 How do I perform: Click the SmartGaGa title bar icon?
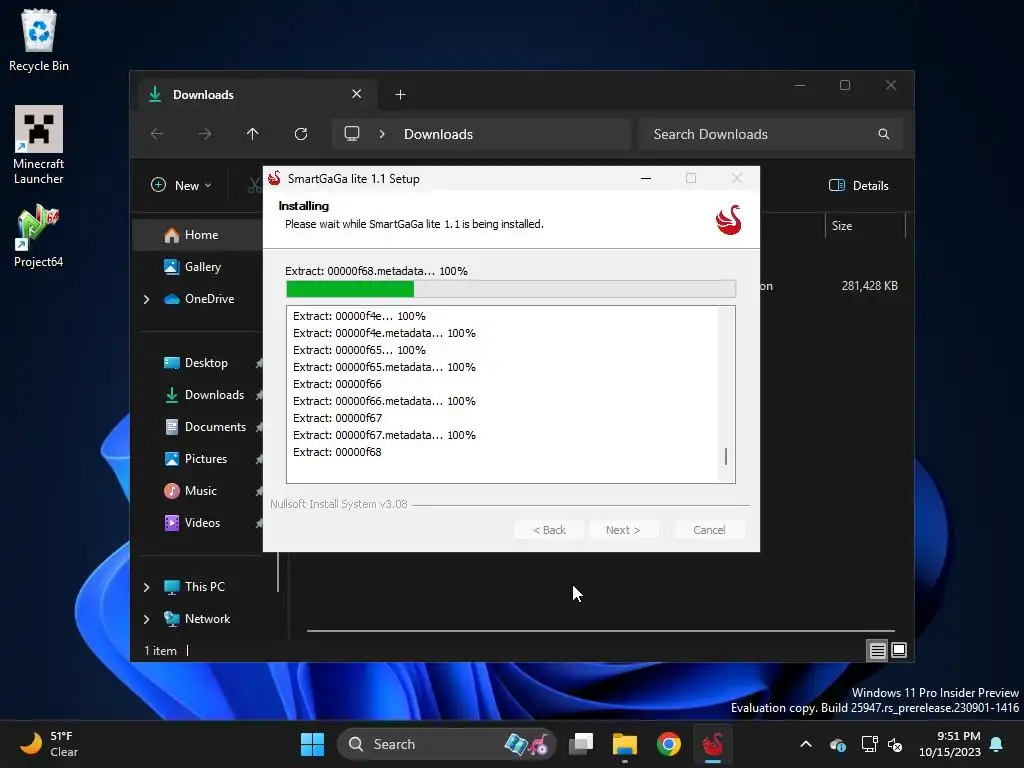[x=274, y=178]
